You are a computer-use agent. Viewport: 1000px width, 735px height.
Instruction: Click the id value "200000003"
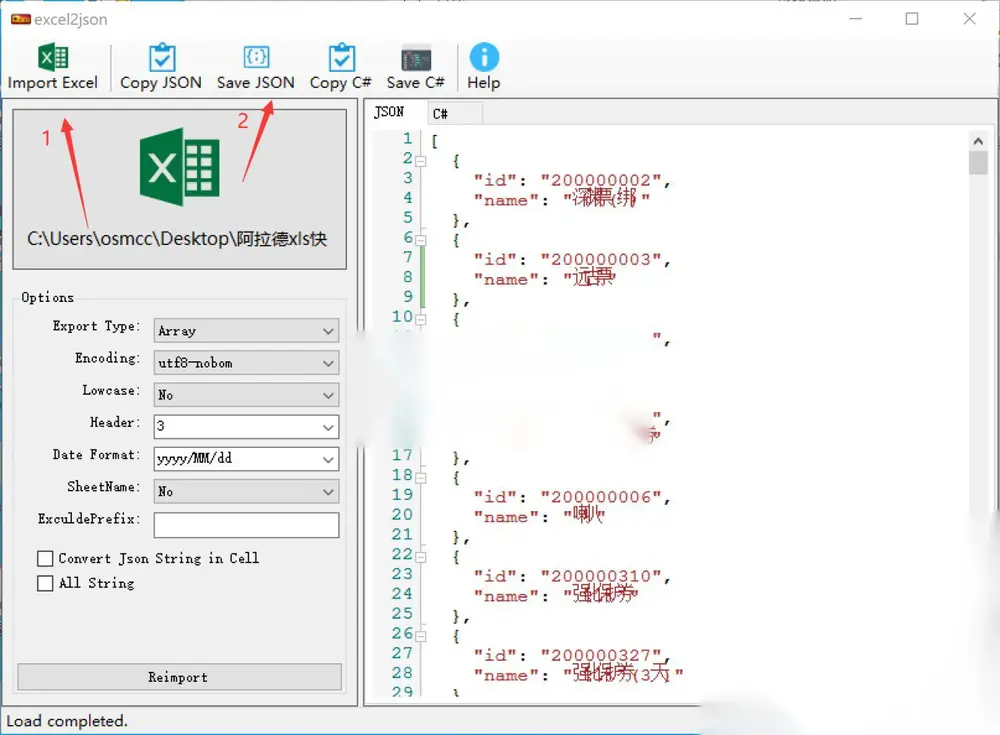[x=601, y=260]
